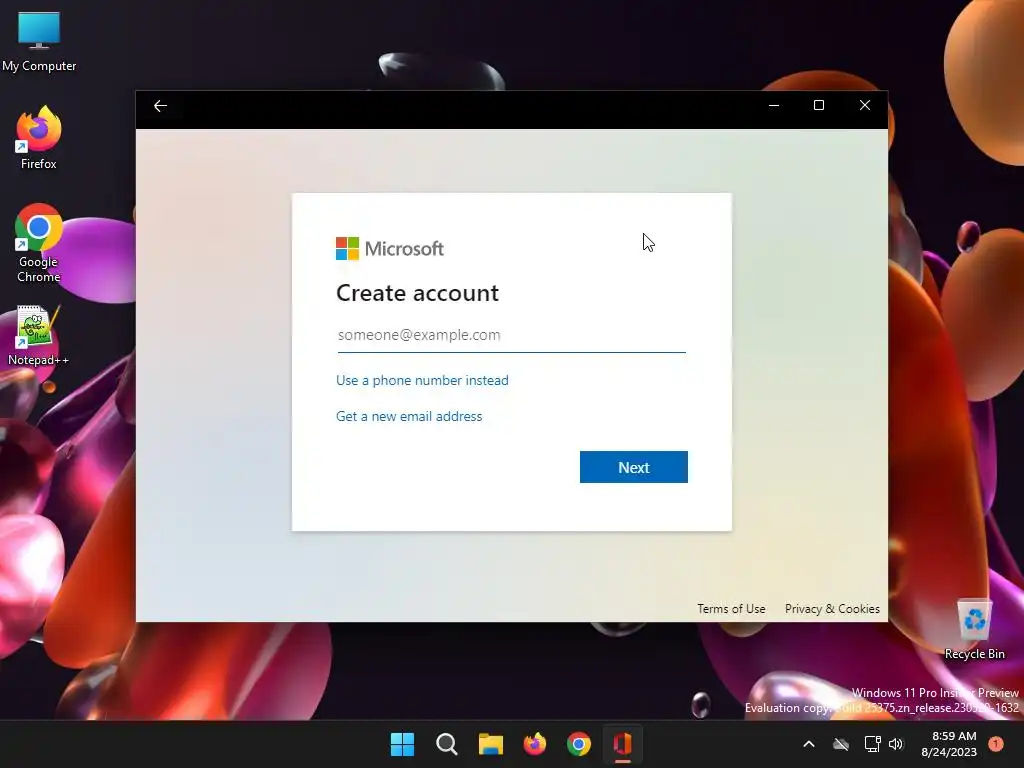Switch to Office app in taskbar
The height and width of the screenshot is (768, 1024).
pyautogui.click(x=622, y=744)
